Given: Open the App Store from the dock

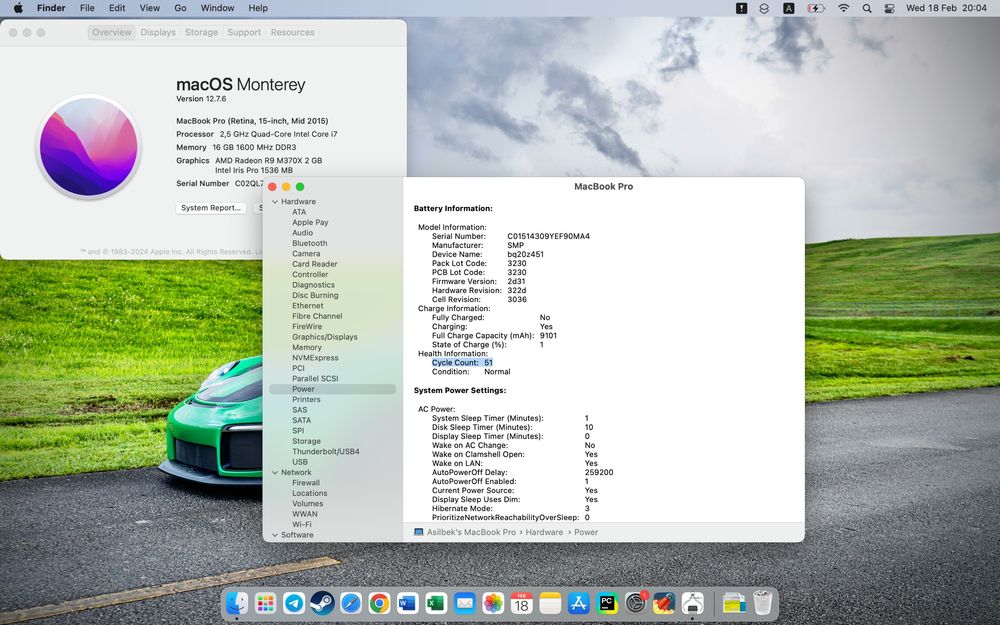Looking at the screenshot, I should pyautogui.click(x=578, y=603).
